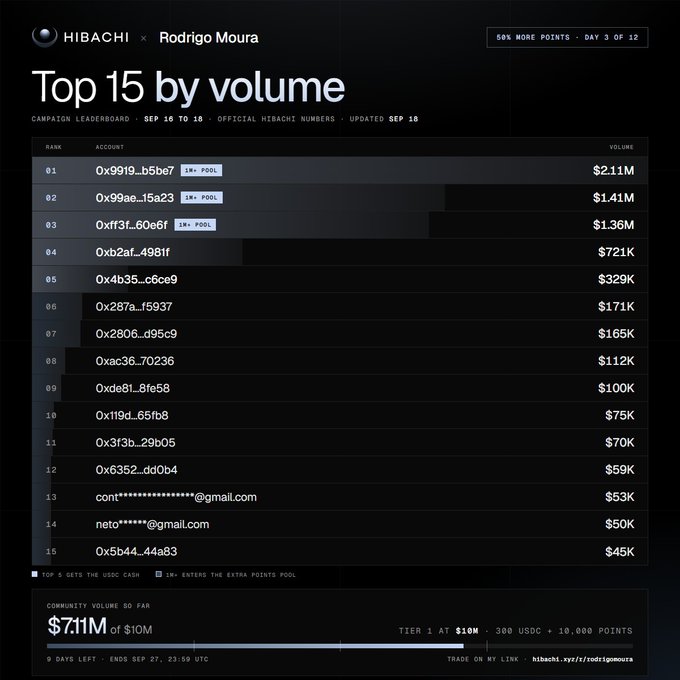This screenshot has height=680, width=680.
Task: Select account 0xde81...8fe58
Action: (x=133, y=388)
